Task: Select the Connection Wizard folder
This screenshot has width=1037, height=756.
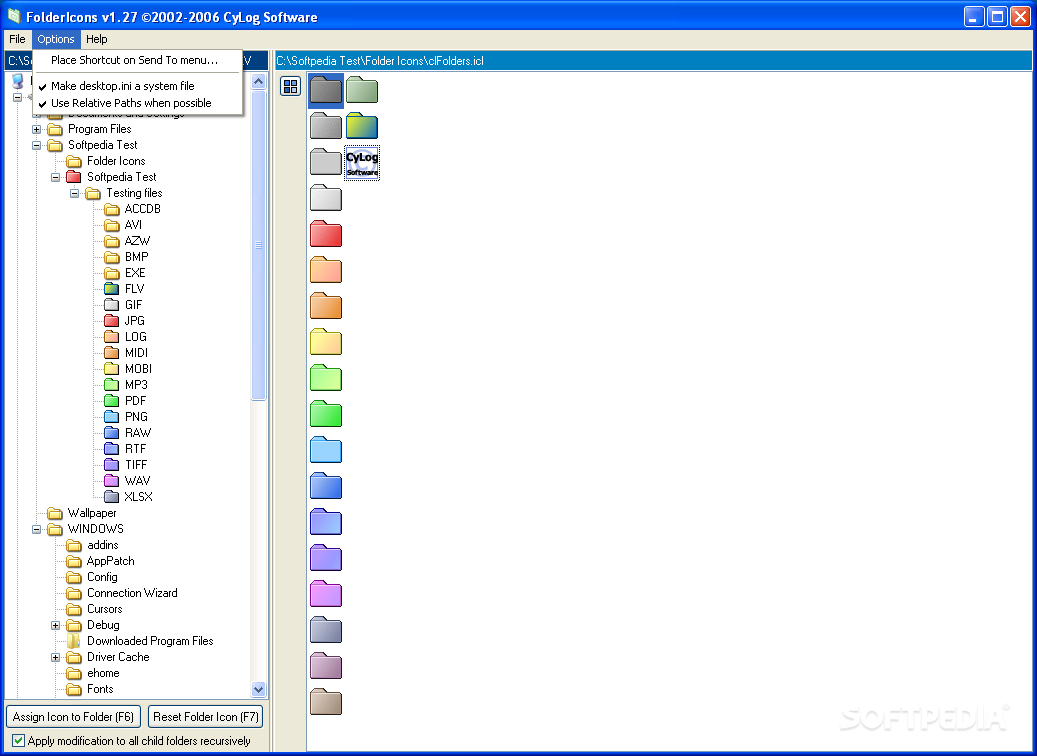Action: pyautogui.click(x=132, y=593)
